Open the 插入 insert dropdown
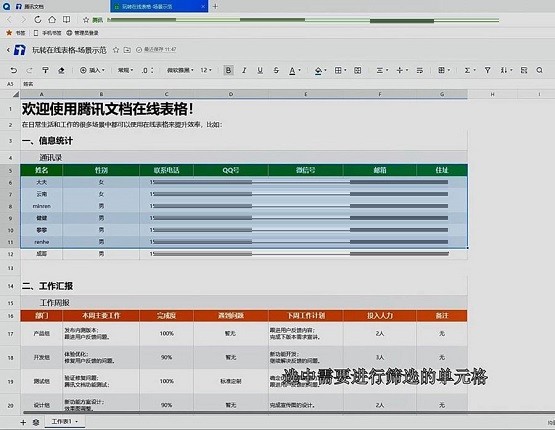The height and width of the screenshot is (430, 555). point(92,70)
